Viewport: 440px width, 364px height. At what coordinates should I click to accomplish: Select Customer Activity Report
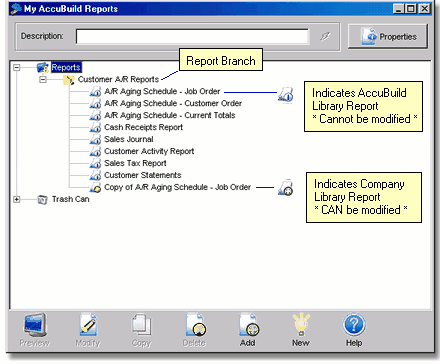(x=149, y=151)
